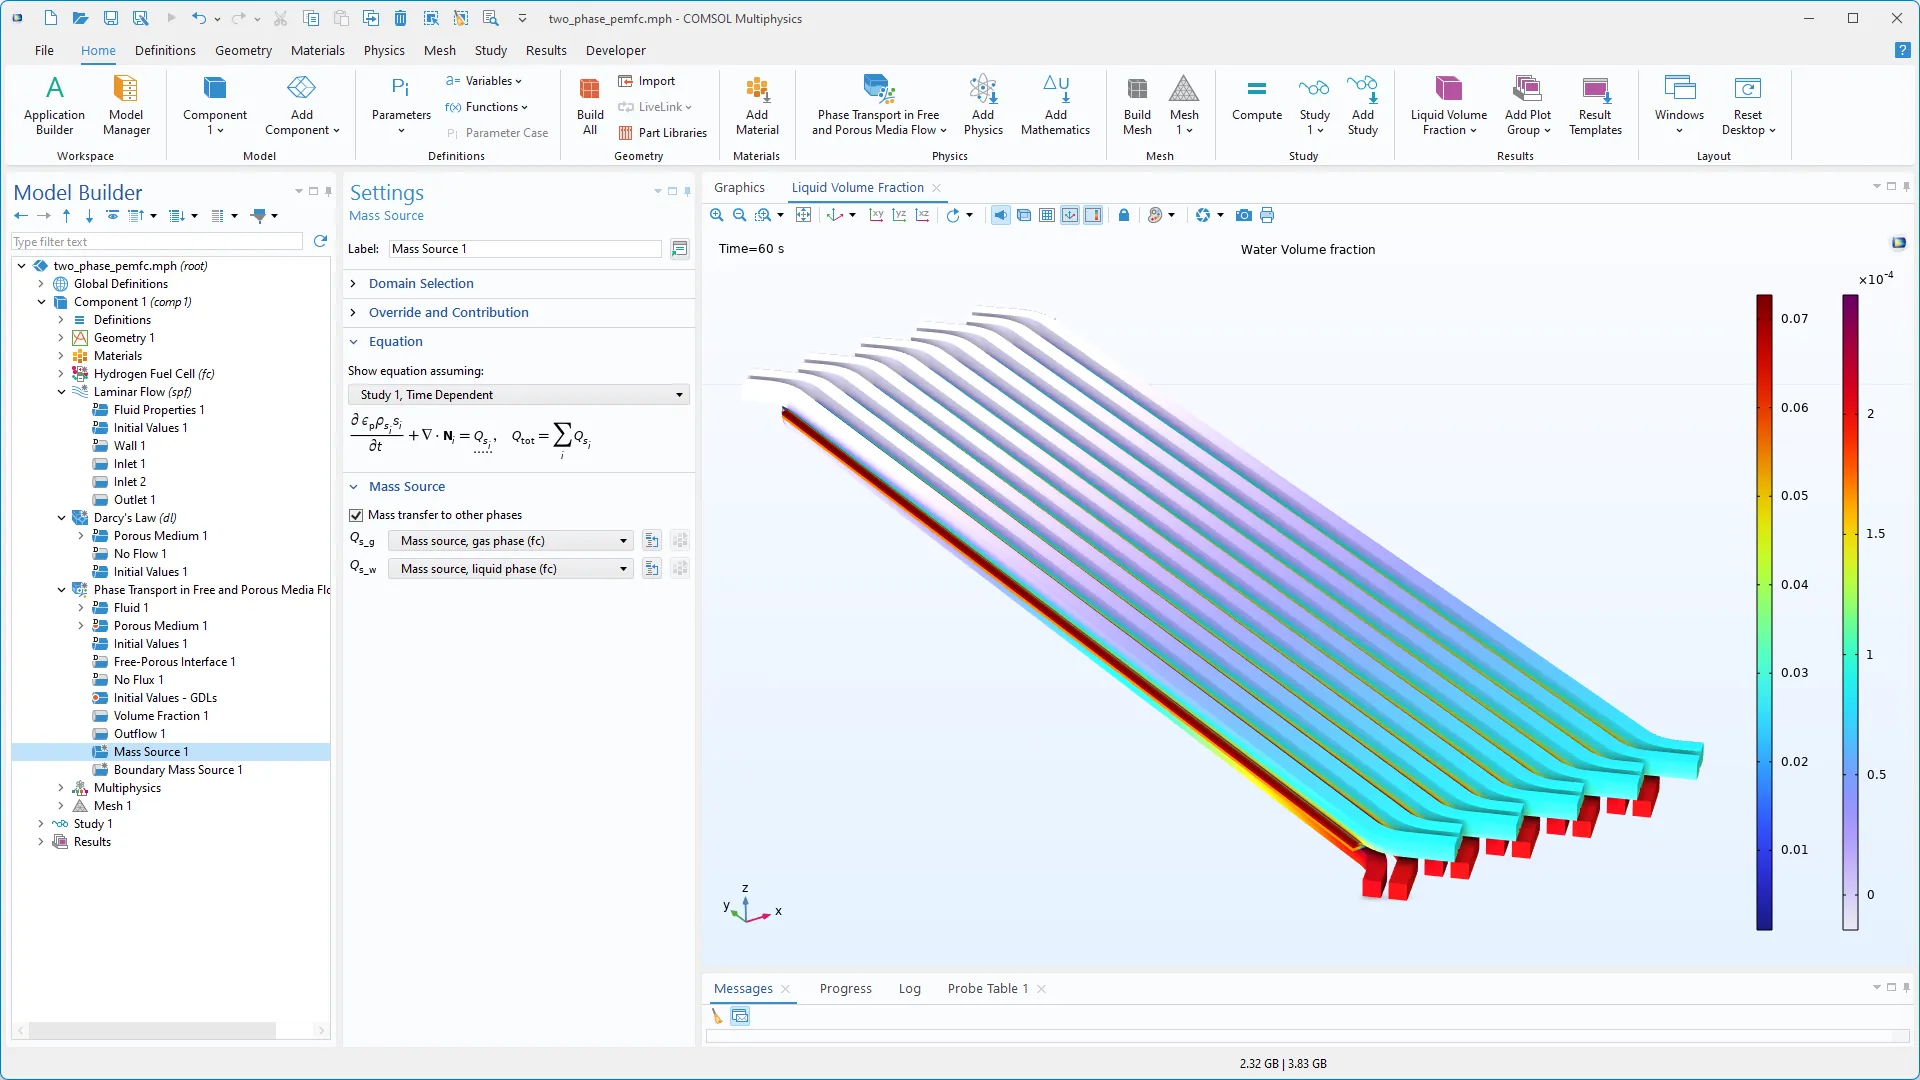Take image snapshot with camera icon
The image size is (1920, 1080).
tap(1243, 215)
